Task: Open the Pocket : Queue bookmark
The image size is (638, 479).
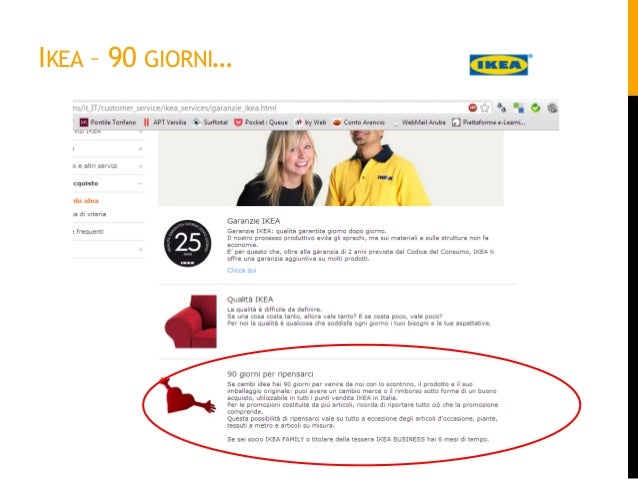Action: pos(261,122)
